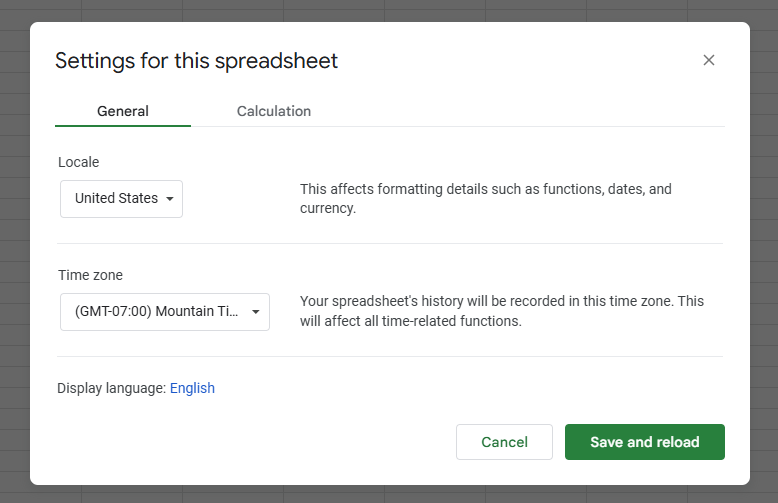Open the United States locale dropdown
The image size is (778, 503).
(x=122, y=198)
